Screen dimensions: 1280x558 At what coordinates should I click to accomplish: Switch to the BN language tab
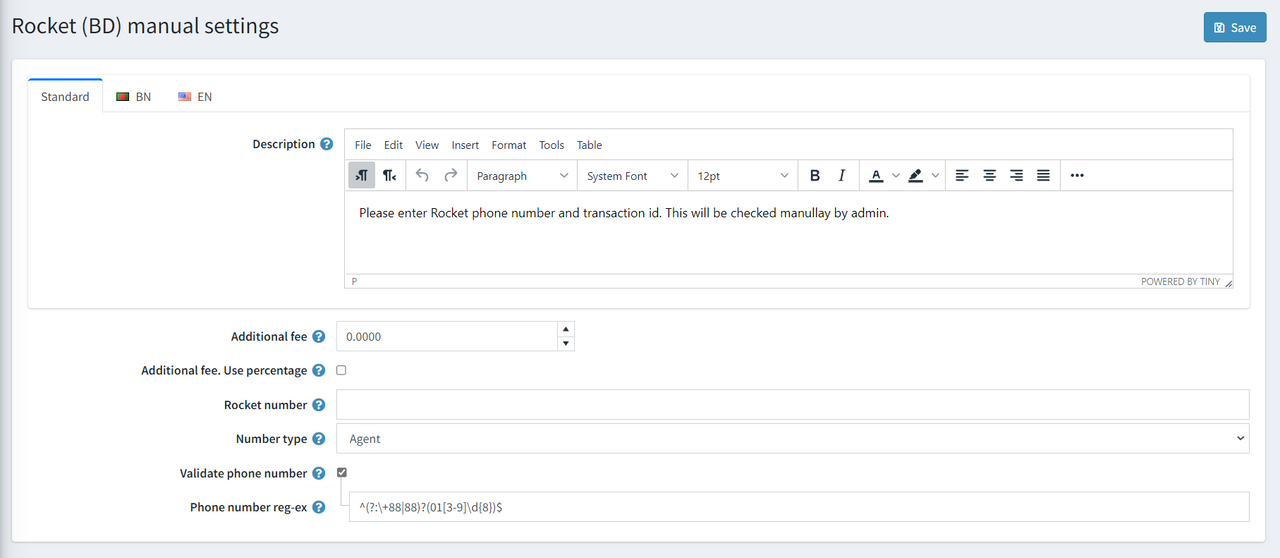click(x=134, y=97)
